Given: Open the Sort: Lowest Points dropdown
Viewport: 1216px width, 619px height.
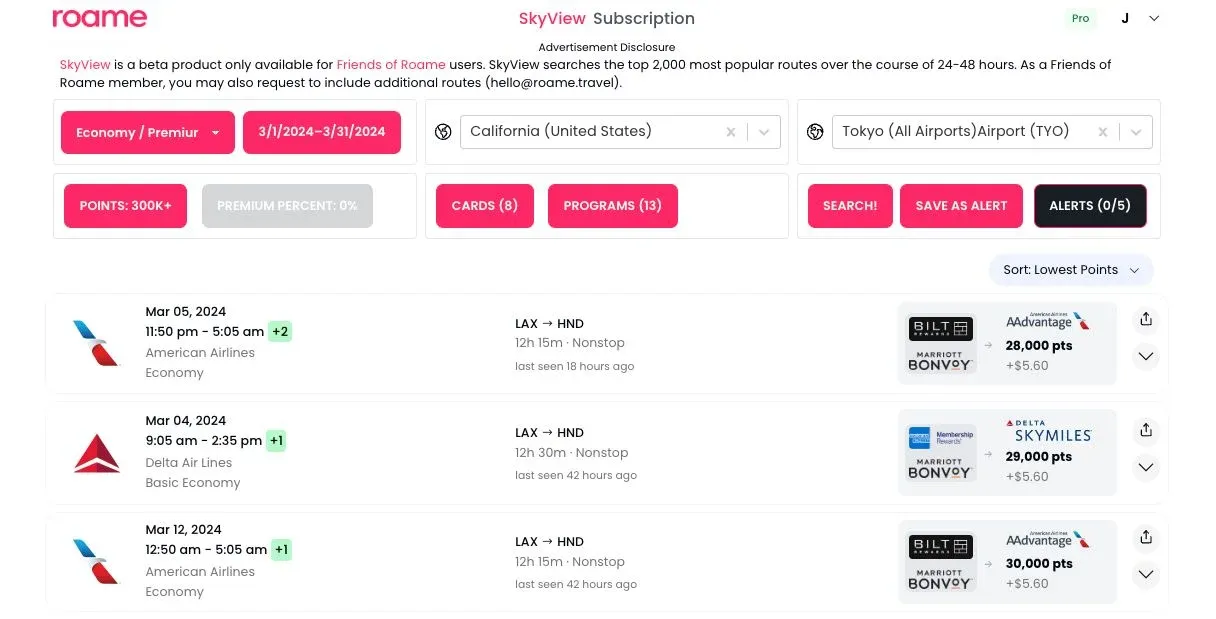Looking at the screenshot, I should coord(1071,270).
